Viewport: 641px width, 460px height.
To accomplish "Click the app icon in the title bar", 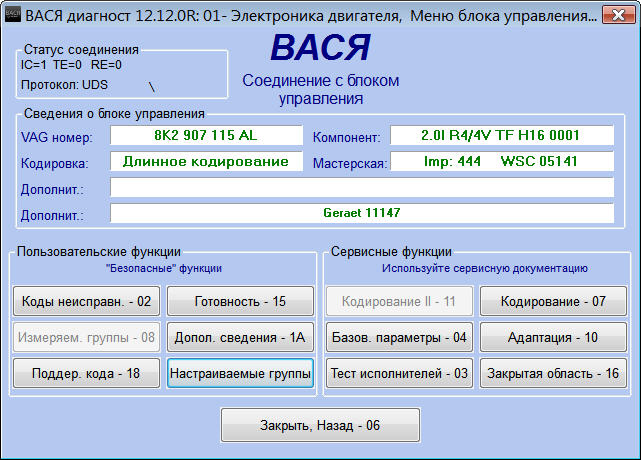I will tap(11, 11).
